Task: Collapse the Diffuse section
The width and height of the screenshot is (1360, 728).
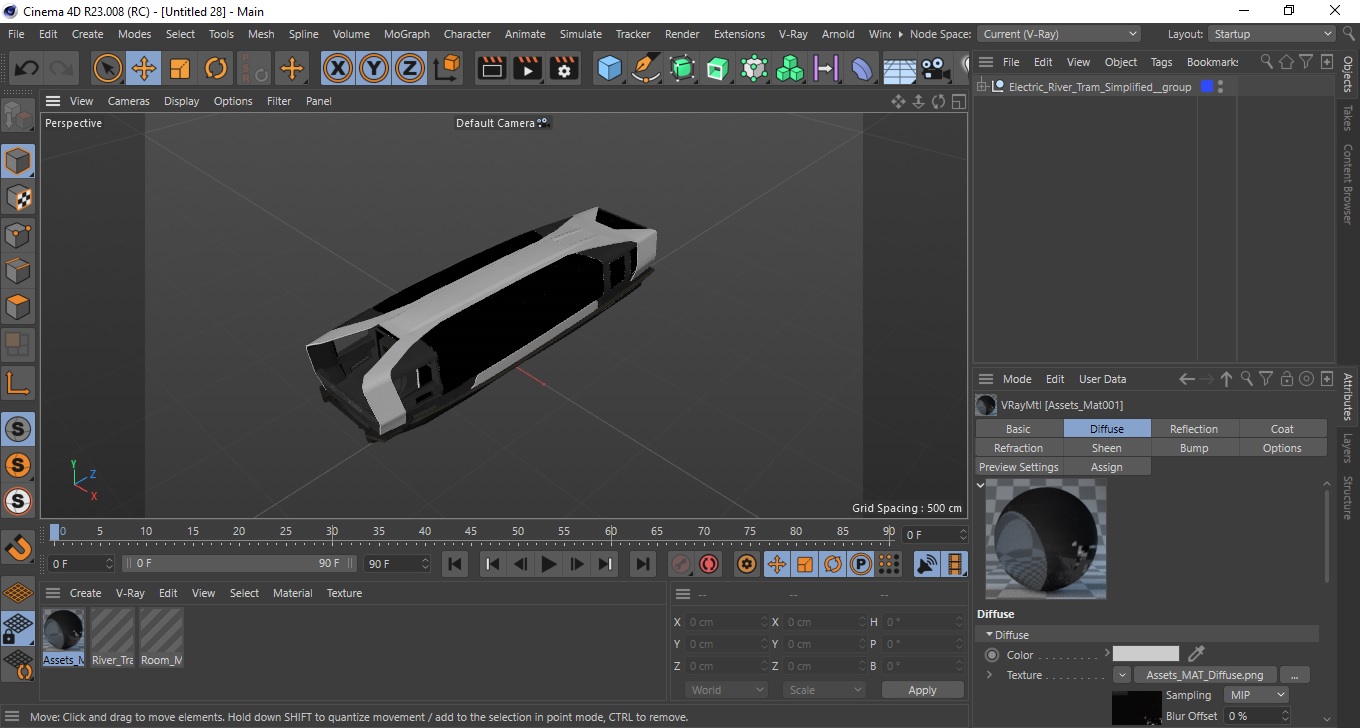Action: (x=990, y=635)
